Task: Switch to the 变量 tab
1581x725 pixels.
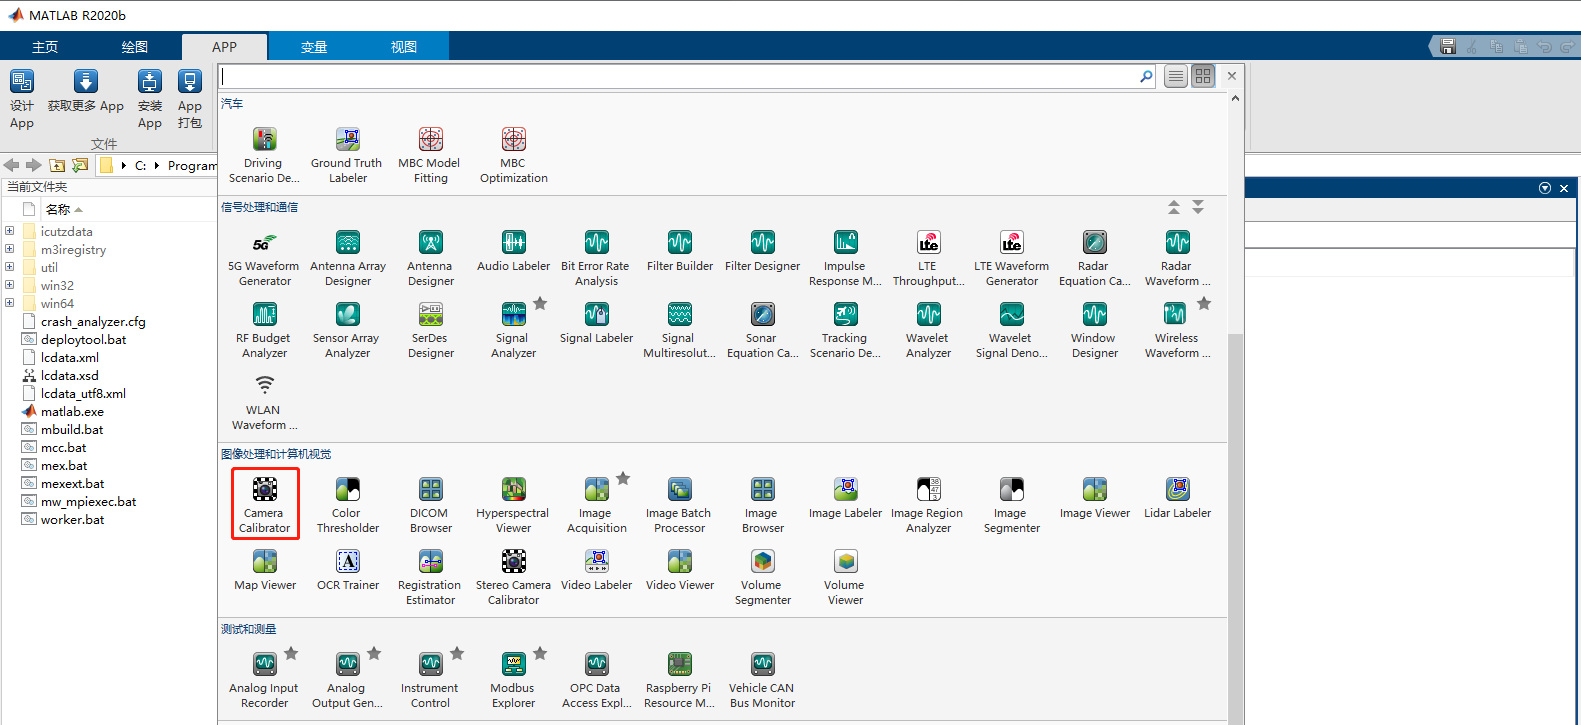Action: pyautogui.click(x=314, y=47)
